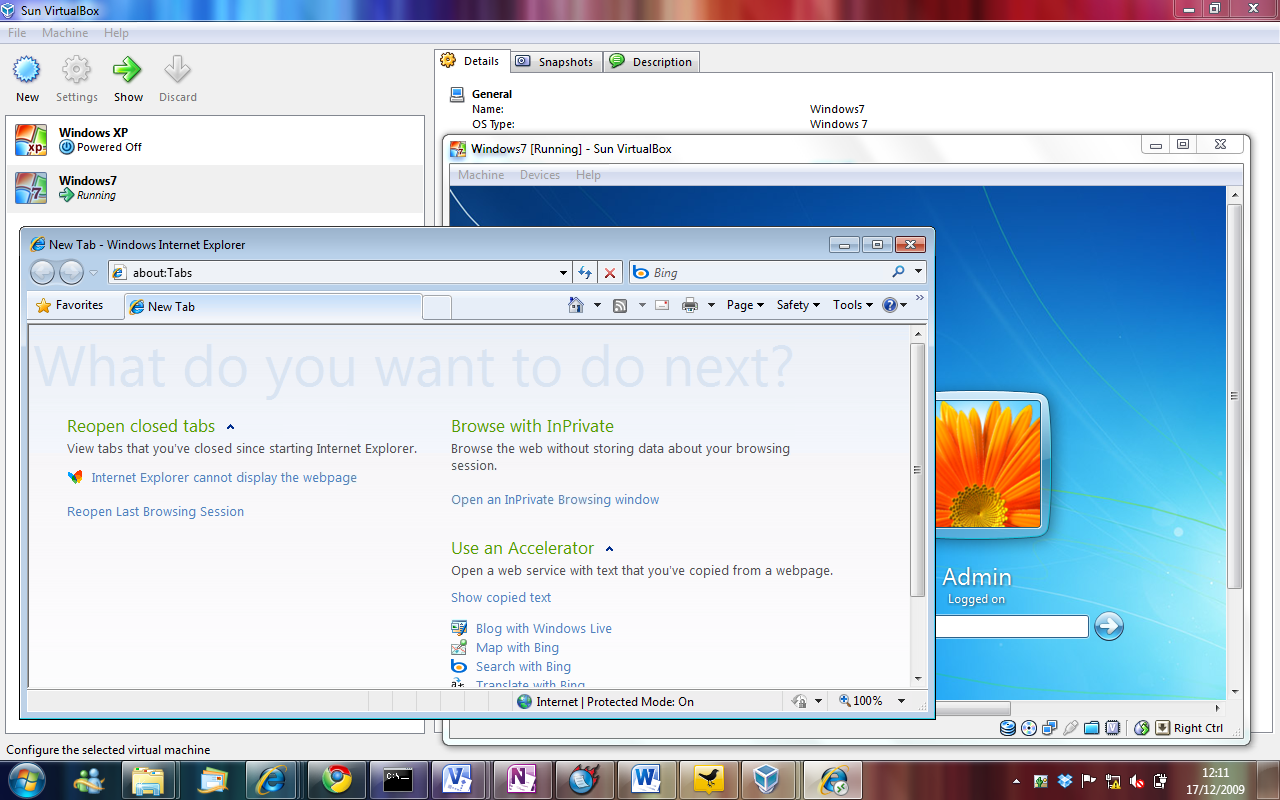Open 'Internet Explorer cannot display the webpage' link

point(224,478)
